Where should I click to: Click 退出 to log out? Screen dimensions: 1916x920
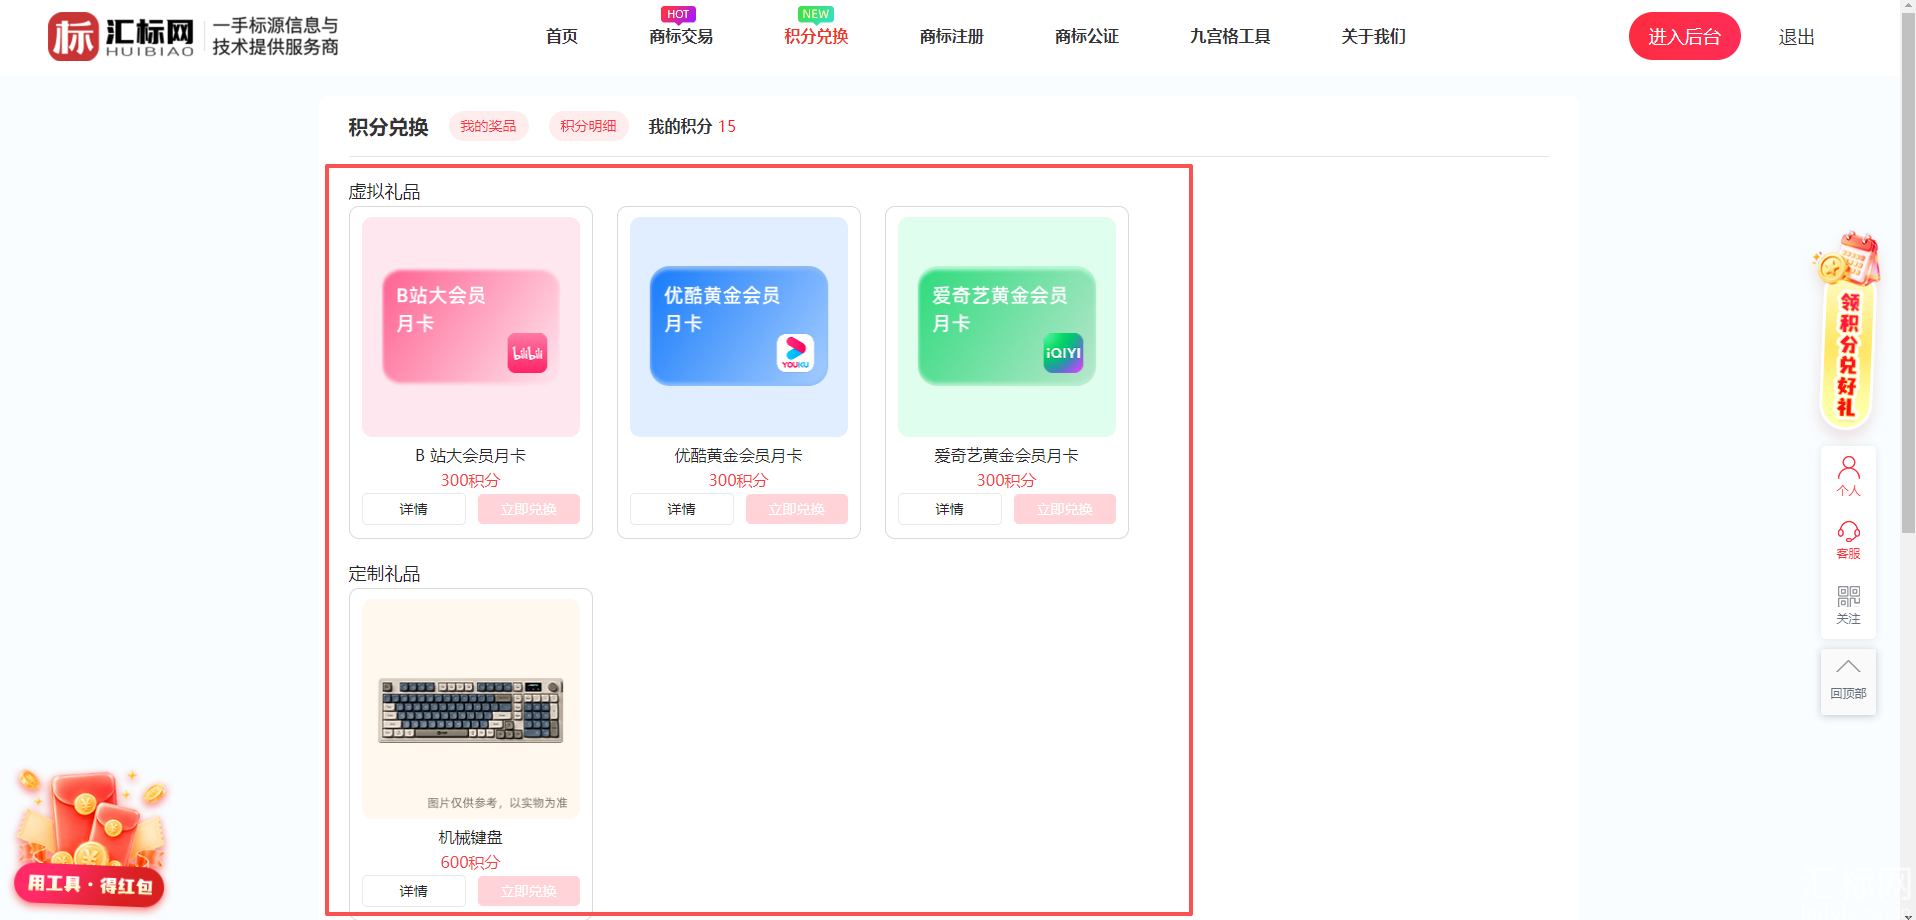coord(1796,37)
